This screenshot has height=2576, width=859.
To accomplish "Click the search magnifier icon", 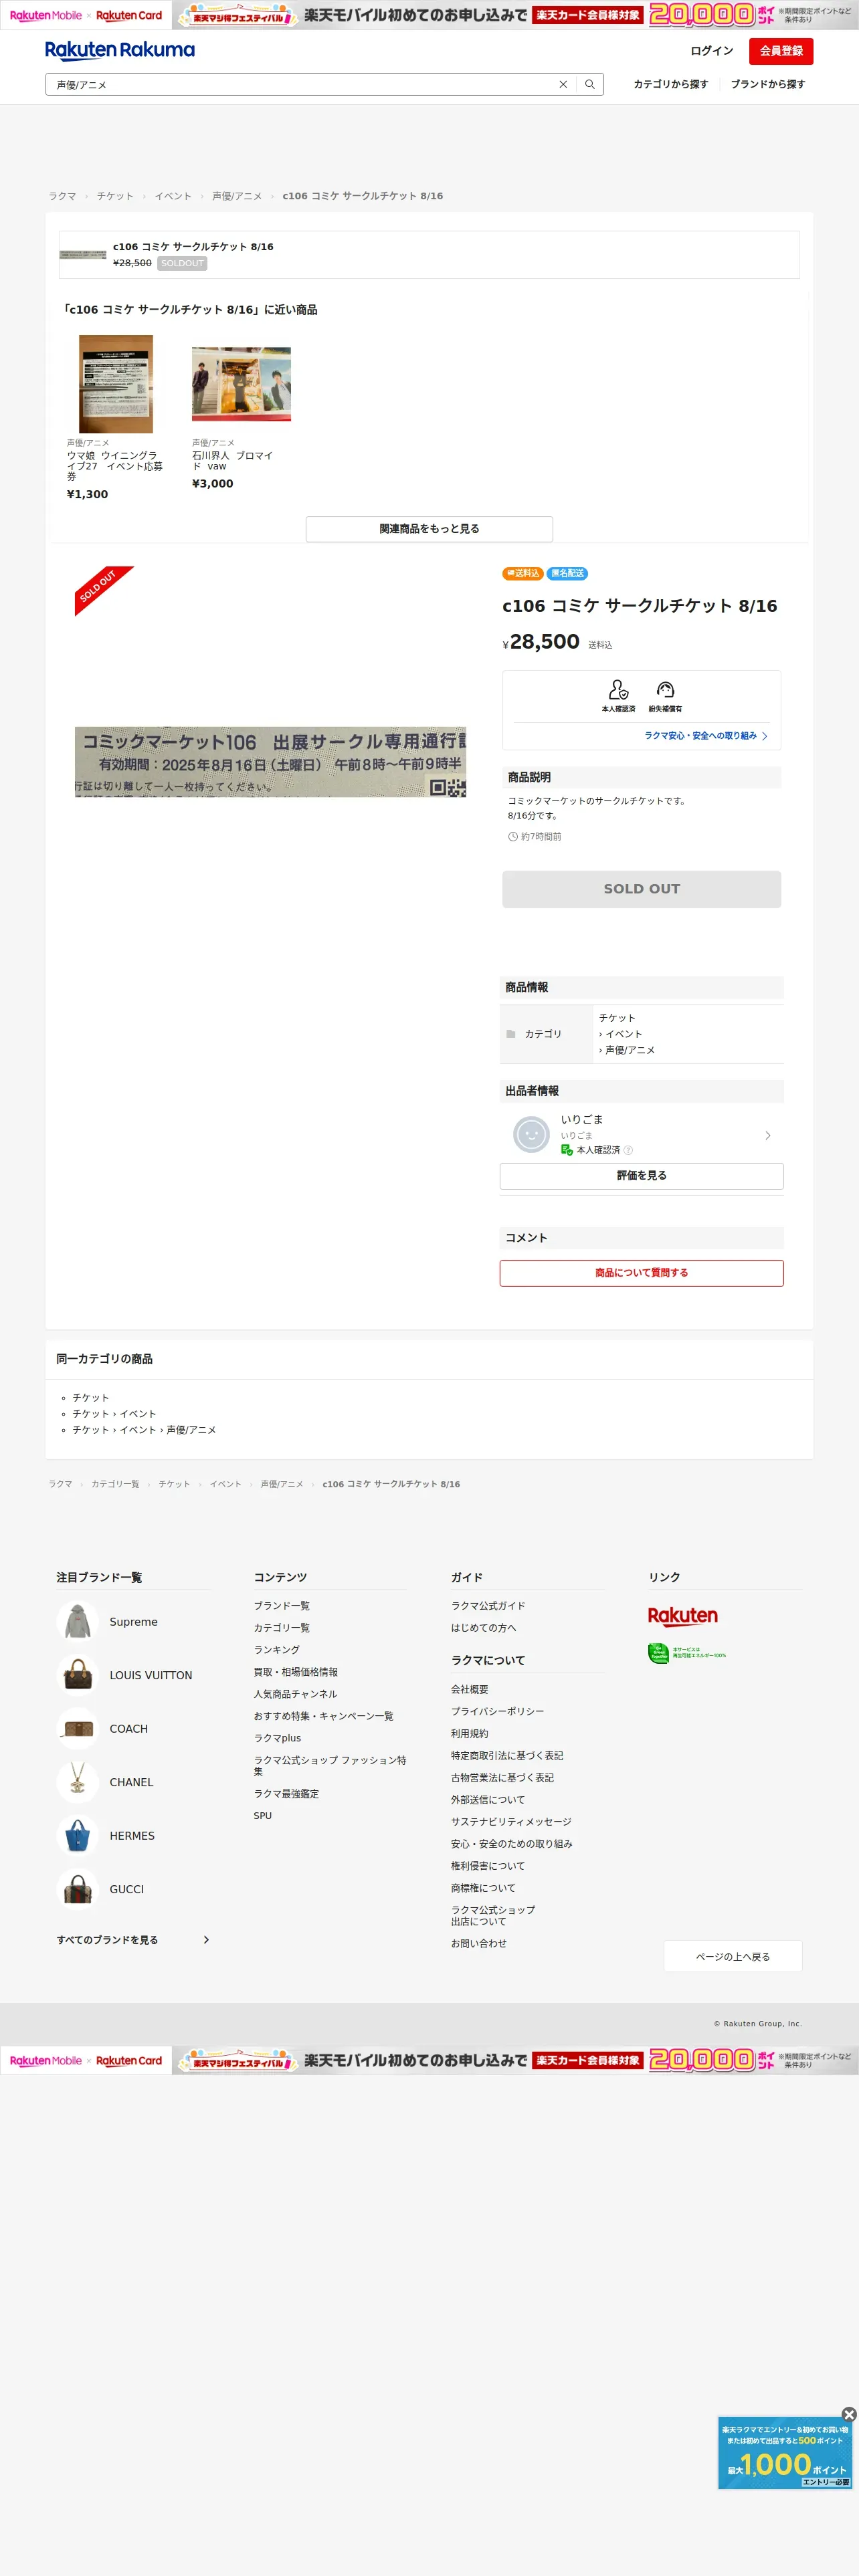I will pyautogui.click(x=589, y=85).
